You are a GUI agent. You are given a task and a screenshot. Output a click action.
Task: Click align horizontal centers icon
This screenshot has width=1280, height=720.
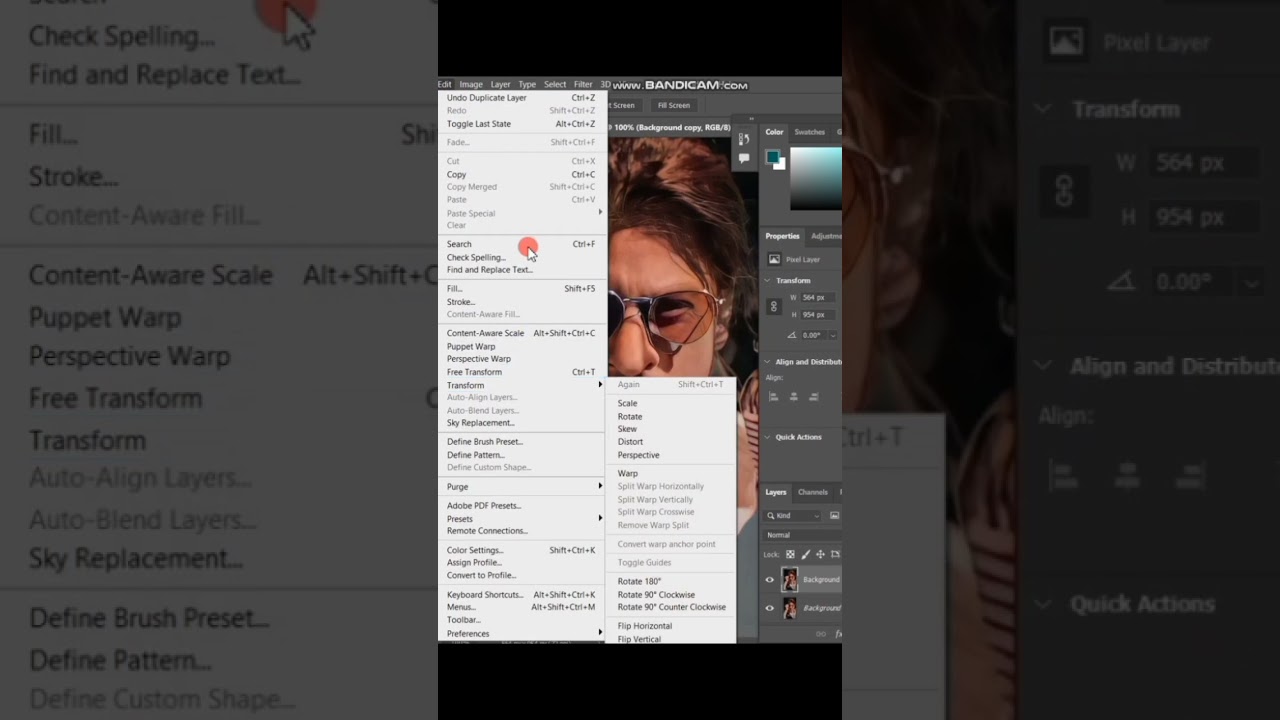tap(794, 397)
